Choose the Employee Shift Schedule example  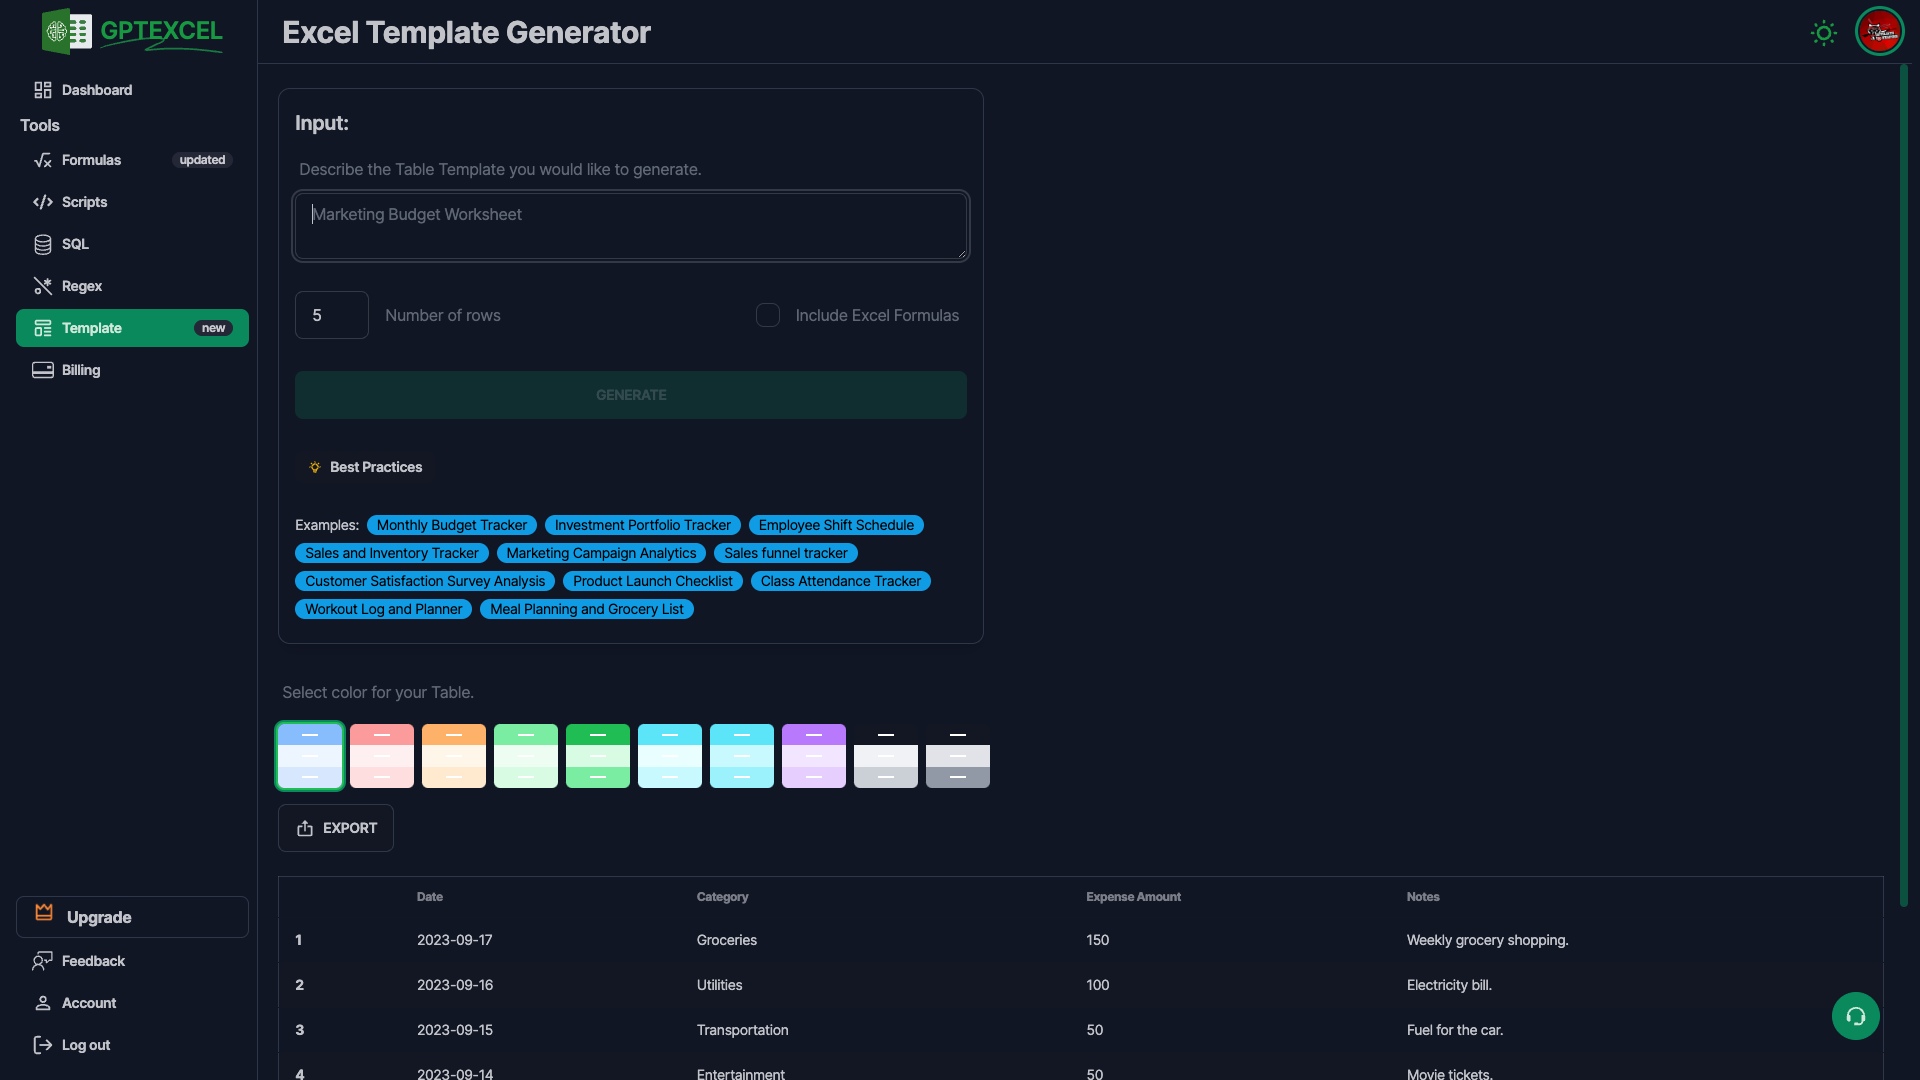[836, 525]
